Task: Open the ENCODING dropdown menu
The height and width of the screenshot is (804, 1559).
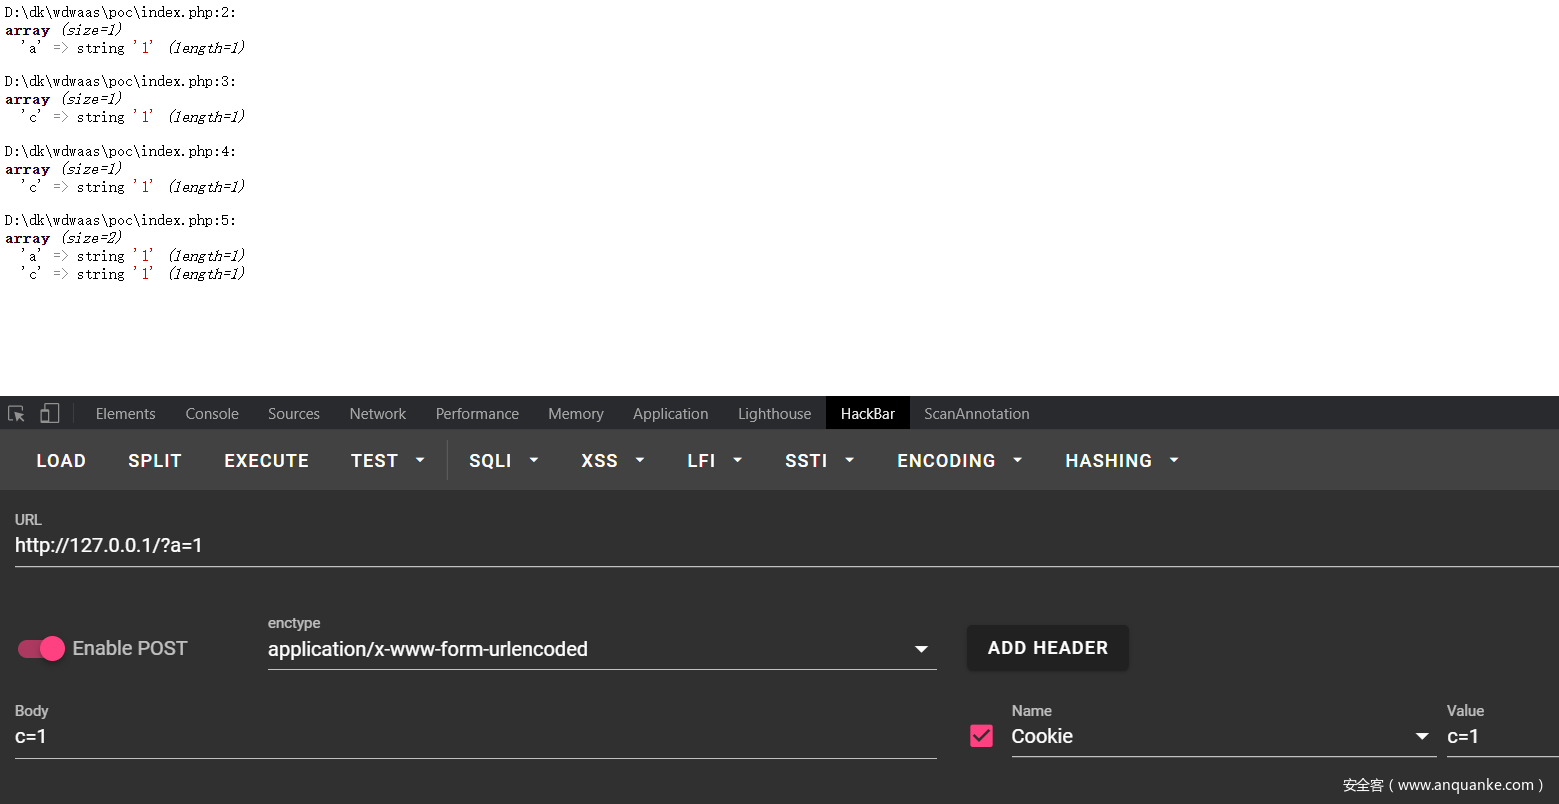Action: tap(959, 461)
